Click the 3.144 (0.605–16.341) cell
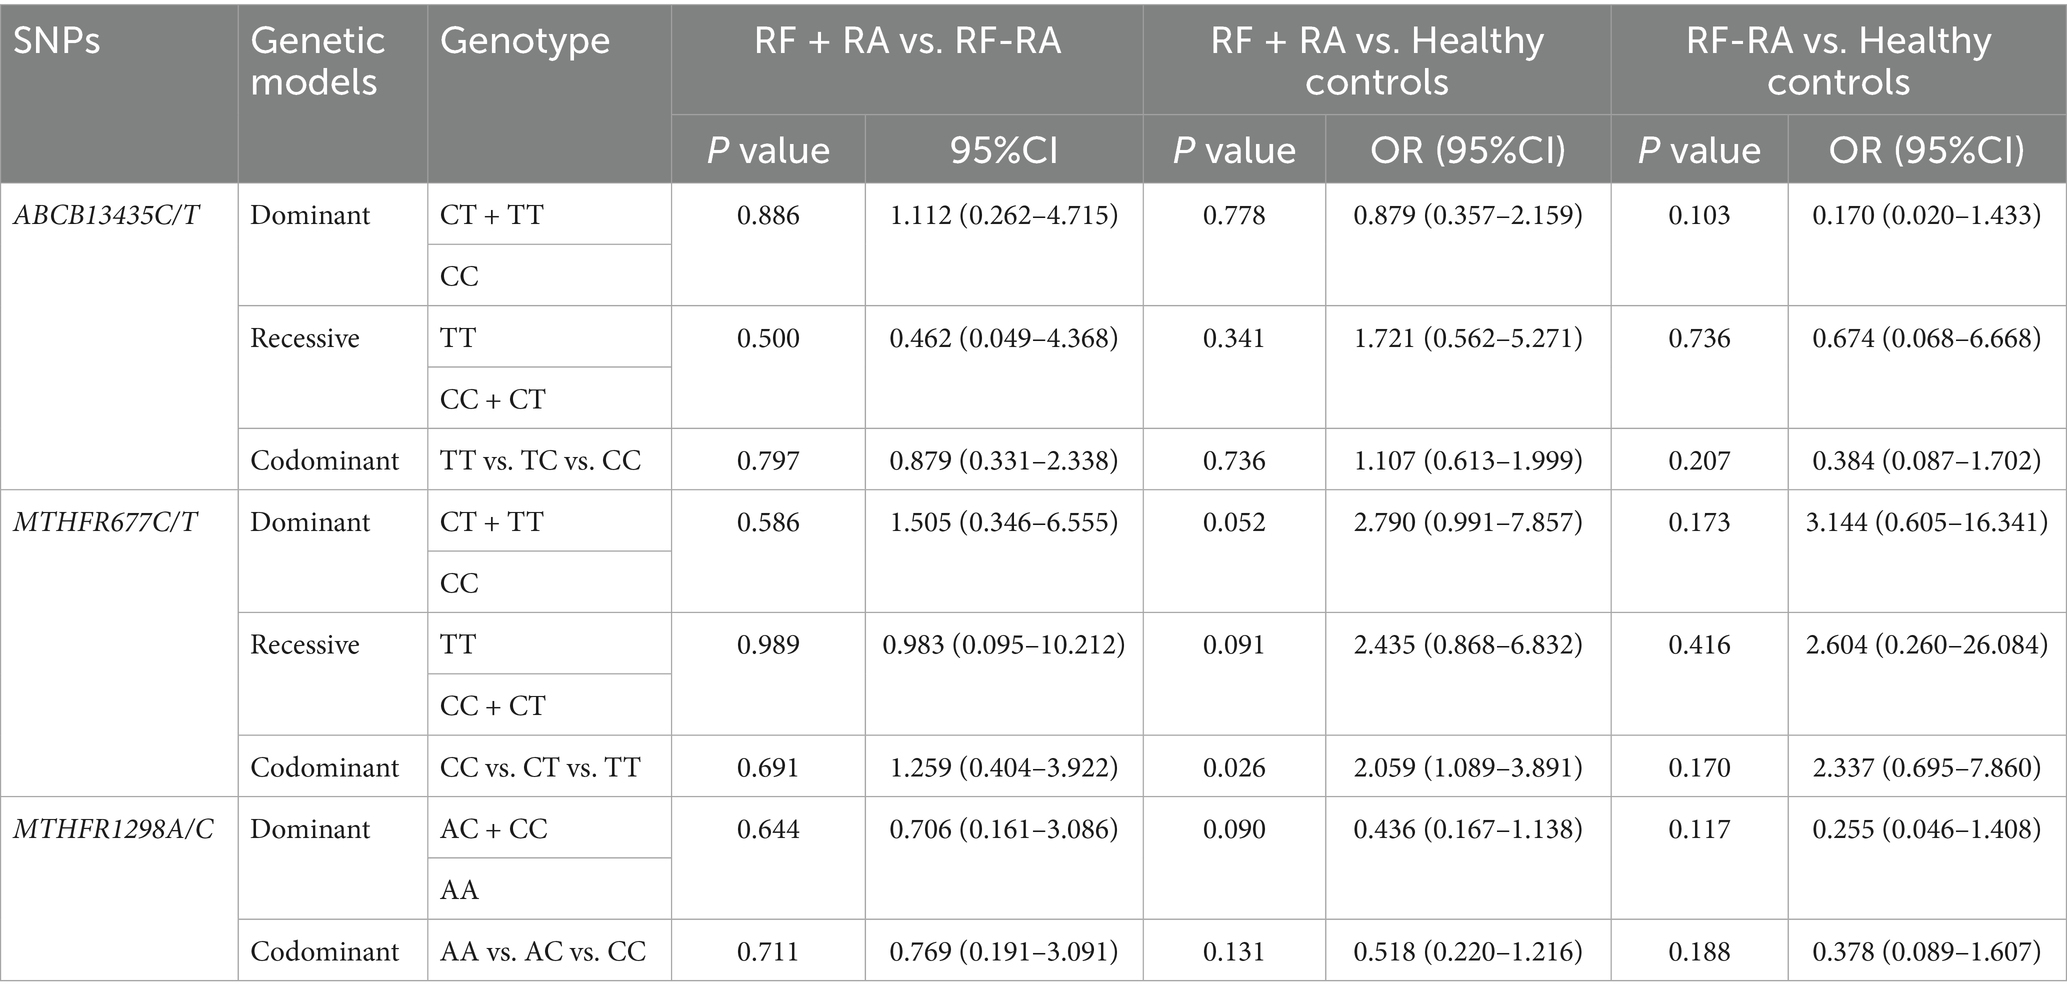This screenshot has width=2067, height=999. [x=1926, y=522]
